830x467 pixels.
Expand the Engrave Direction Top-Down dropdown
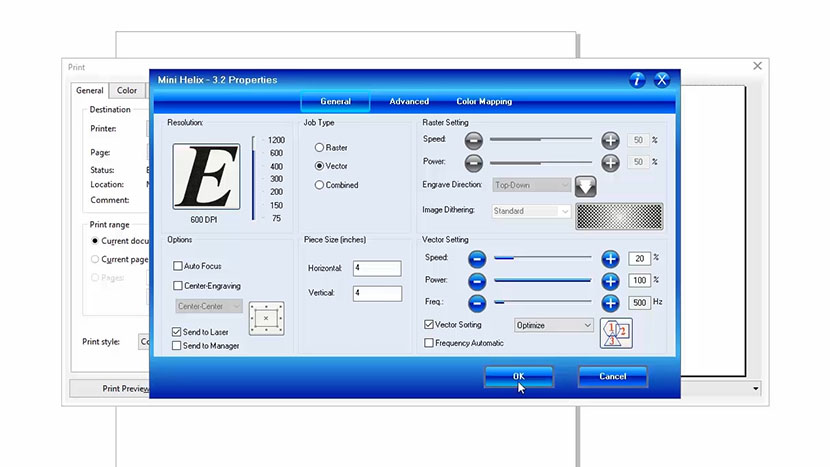coord(531,185)
